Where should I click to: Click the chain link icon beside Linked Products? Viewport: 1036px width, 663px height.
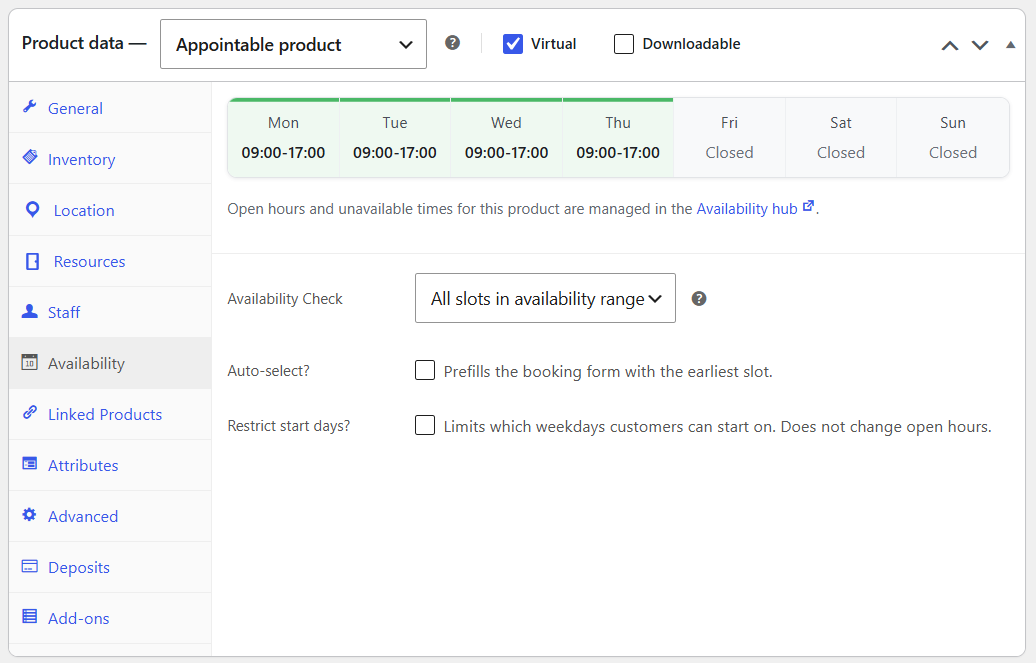(x=29, y=413)
